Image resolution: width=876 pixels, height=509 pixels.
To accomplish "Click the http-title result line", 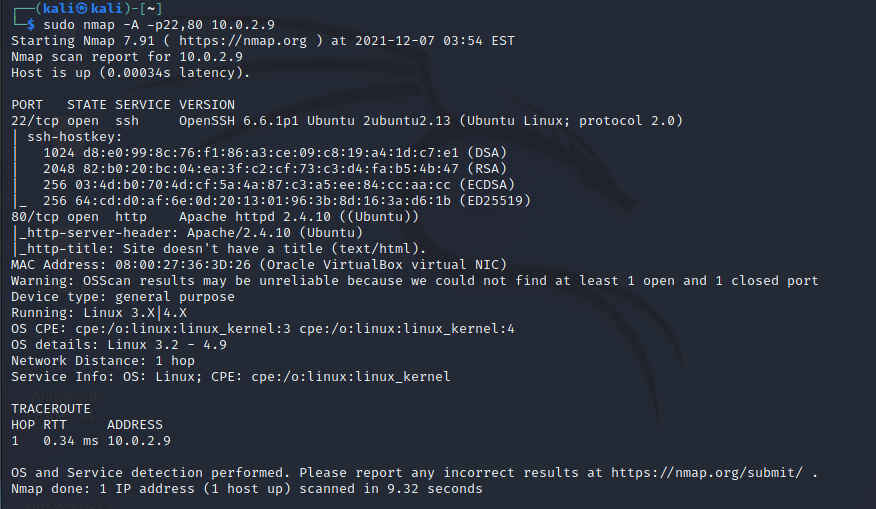I will click(x=222, y=249).
